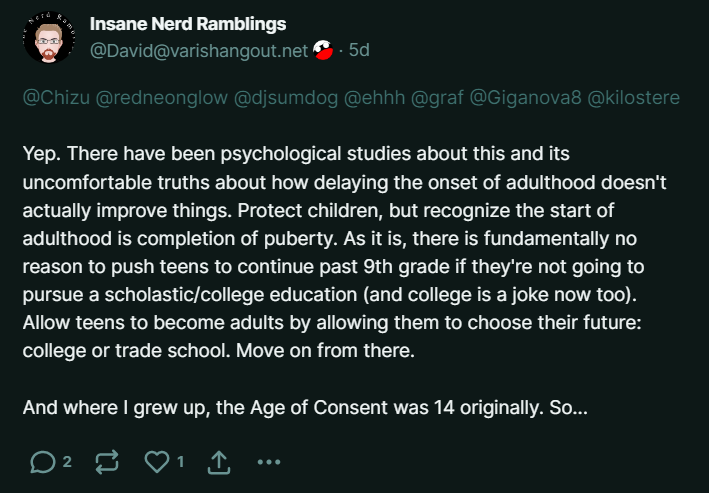Click the favorite count number 1
This screenshot has height=493, width=709.
(180, 461)
